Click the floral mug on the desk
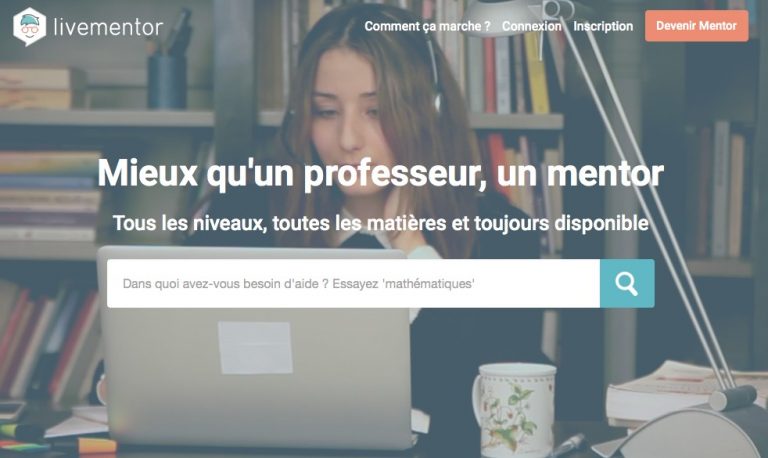This screenshot has height=458, width=768. (514, 409)
